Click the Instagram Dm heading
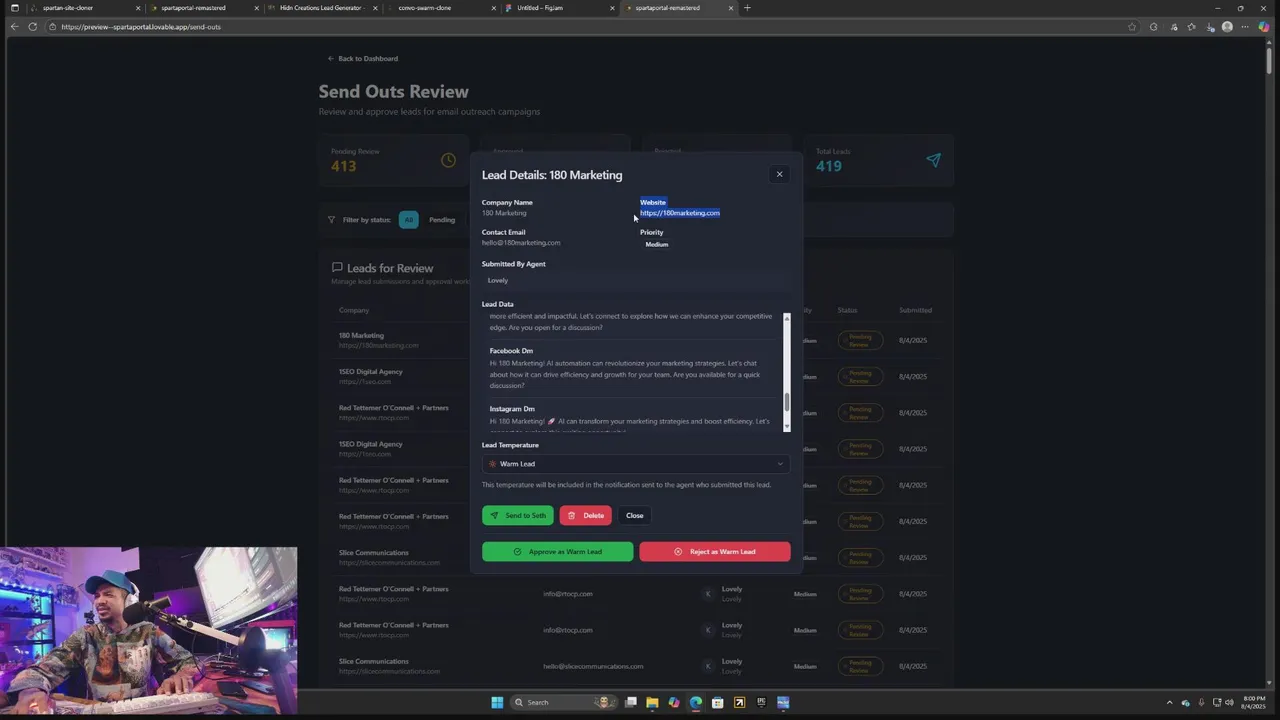 click(512, 409)
